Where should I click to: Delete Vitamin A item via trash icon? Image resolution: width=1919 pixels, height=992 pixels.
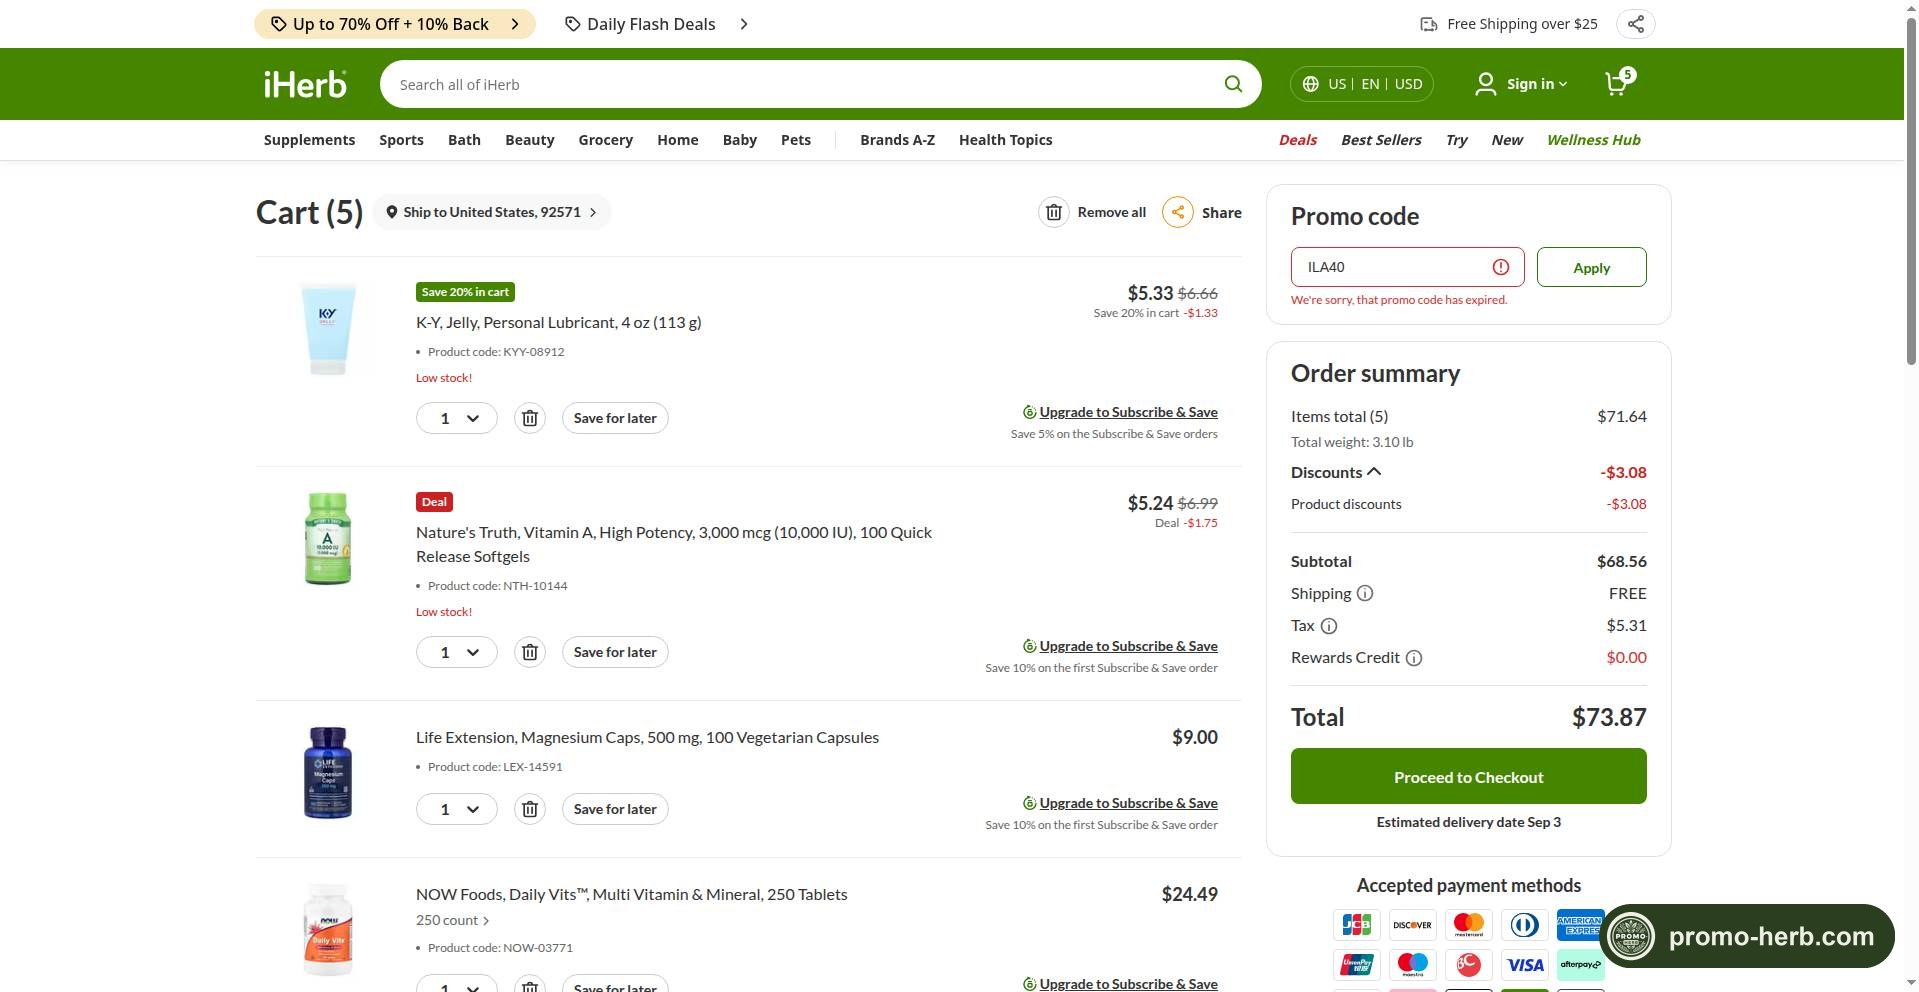point(529,652)
